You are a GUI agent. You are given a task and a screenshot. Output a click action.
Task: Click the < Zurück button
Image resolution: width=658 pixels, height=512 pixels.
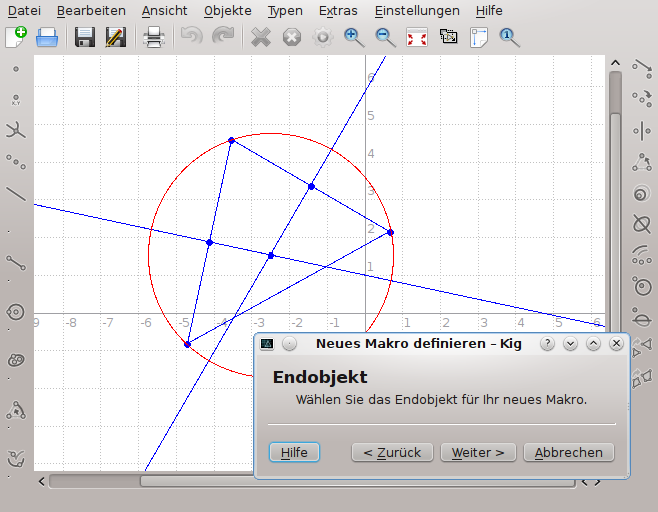point(392,452)
